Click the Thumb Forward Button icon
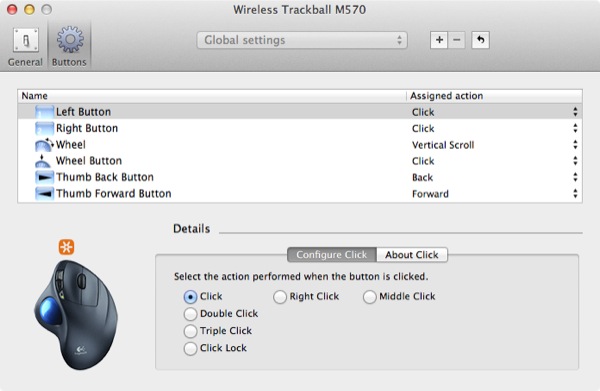600x391 pixels. pyautogui.click(x=44, y=194)
